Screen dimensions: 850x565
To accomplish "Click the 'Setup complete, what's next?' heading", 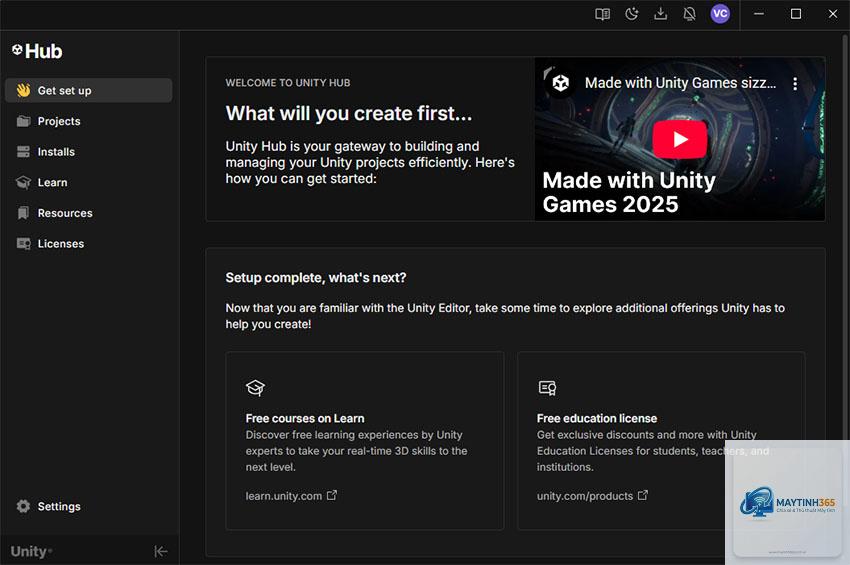I will 315,278.
